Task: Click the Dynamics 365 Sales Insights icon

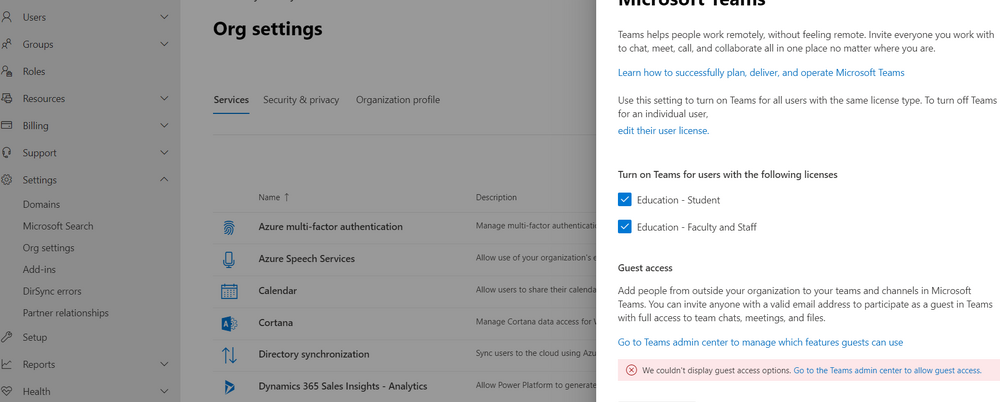Action: [229, 387]
